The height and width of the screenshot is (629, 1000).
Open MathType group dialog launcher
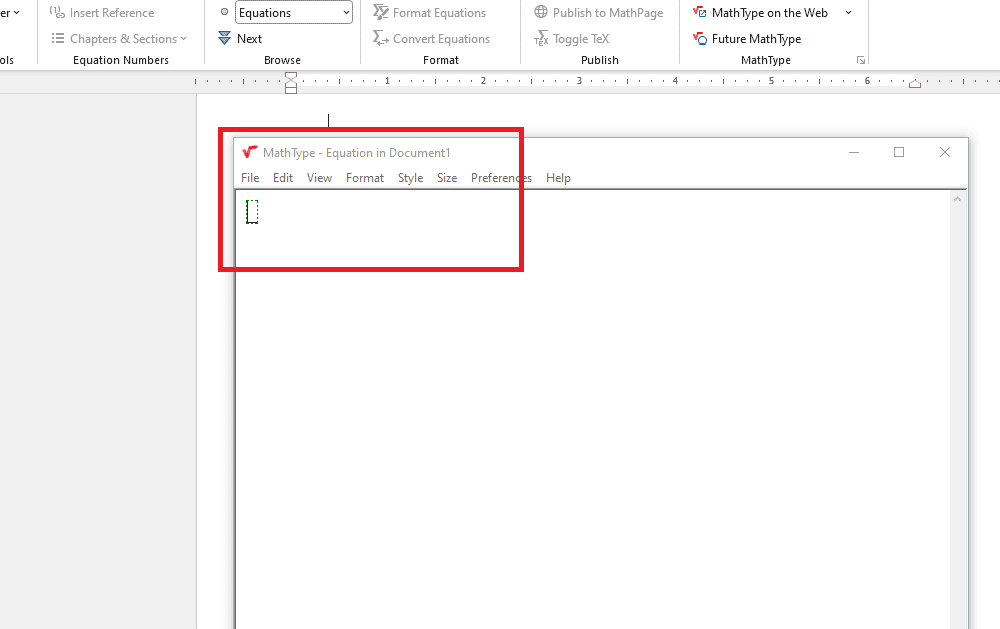pyautogui.click(x=861, y=60)
